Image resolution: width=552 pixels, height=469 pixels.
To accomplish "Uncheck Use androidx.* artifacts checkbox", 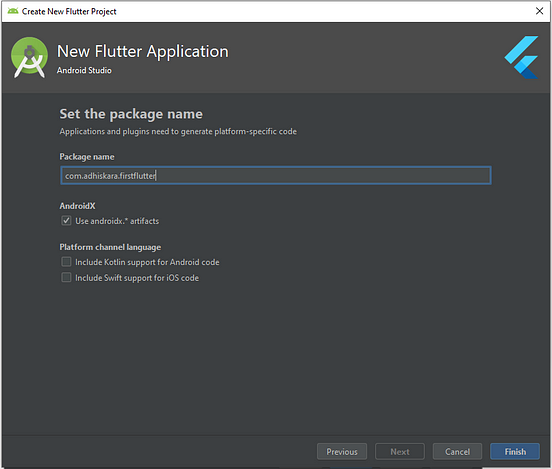I will [66, 221].
